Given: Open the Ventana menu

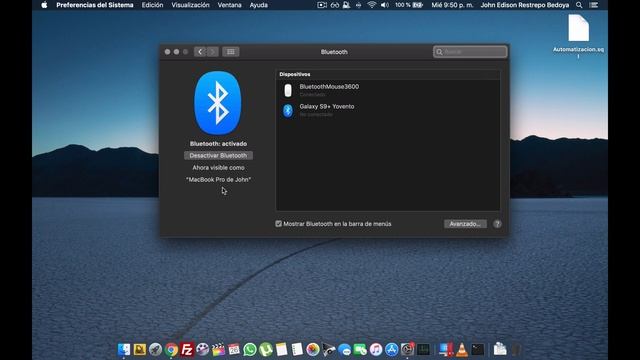Looking at the screenshot, I should click(229, 5).
